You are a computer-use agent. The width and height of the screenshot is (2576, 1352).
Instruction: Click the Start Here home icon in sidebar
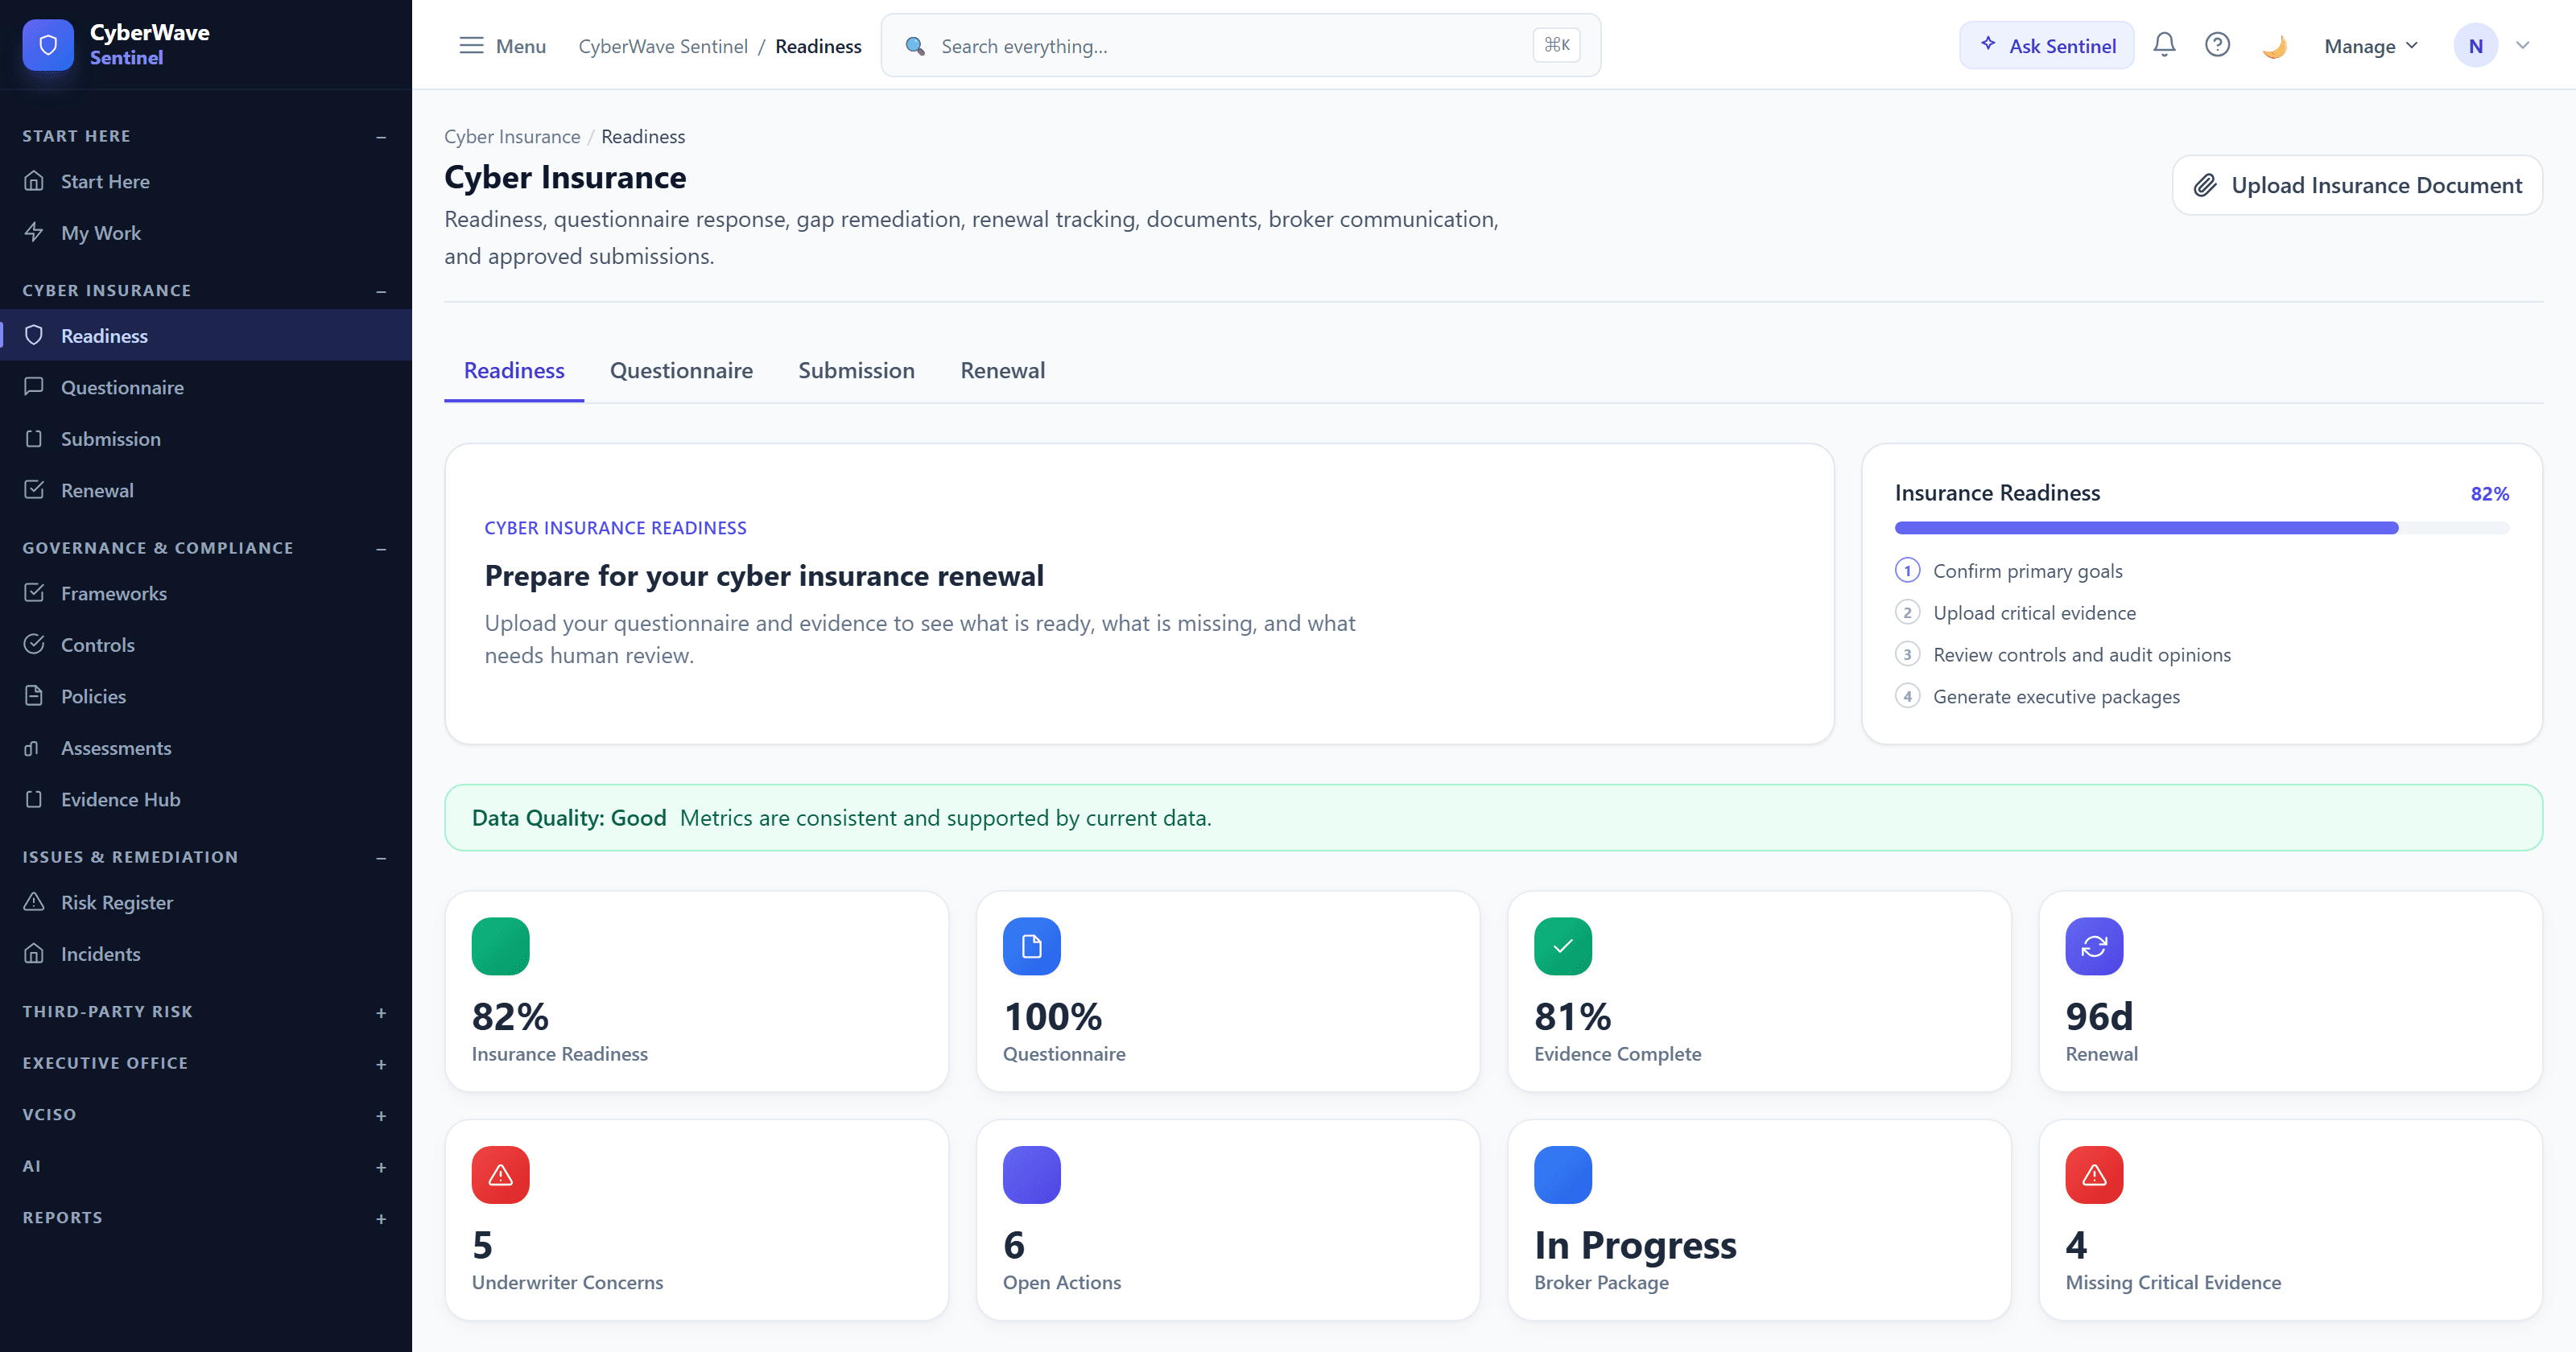[x=34, y=181]
